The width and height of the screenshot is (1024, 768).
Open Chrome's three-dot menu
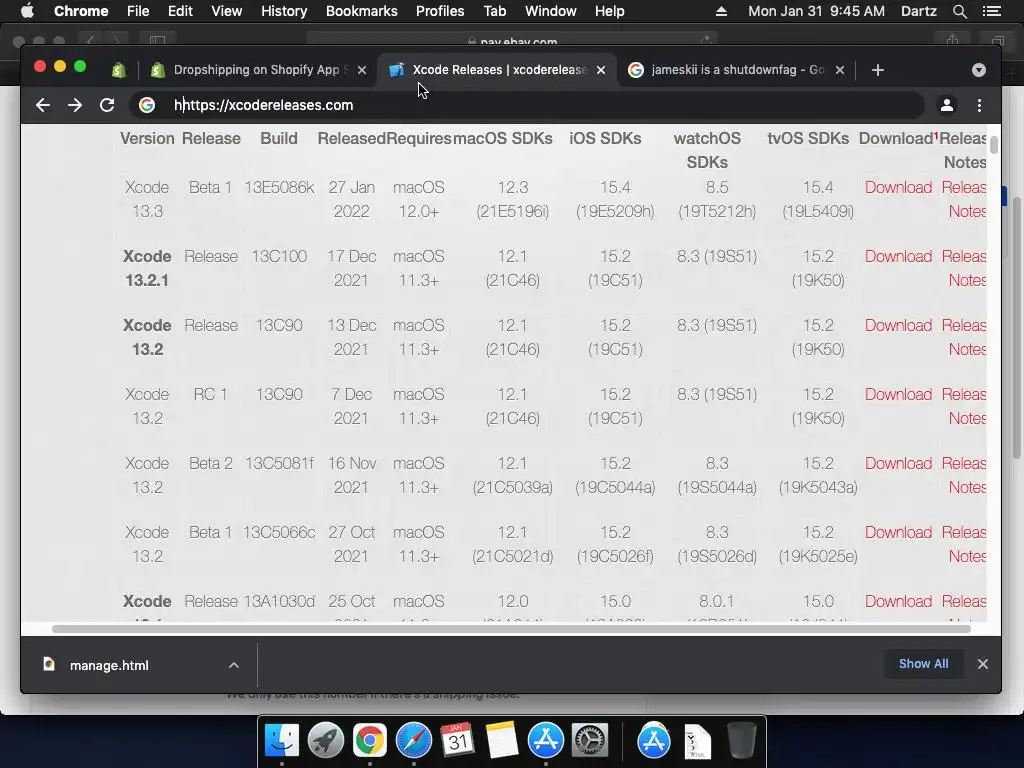979,105
